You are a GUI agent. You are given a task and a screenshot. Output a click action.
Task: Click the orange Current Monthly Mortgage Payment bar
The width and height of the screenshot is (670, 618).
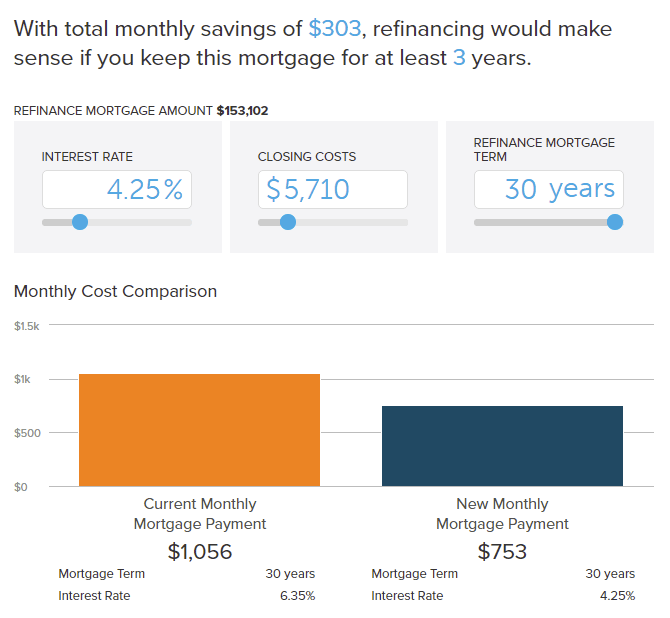pyautogui.click(x=199, y=430)
